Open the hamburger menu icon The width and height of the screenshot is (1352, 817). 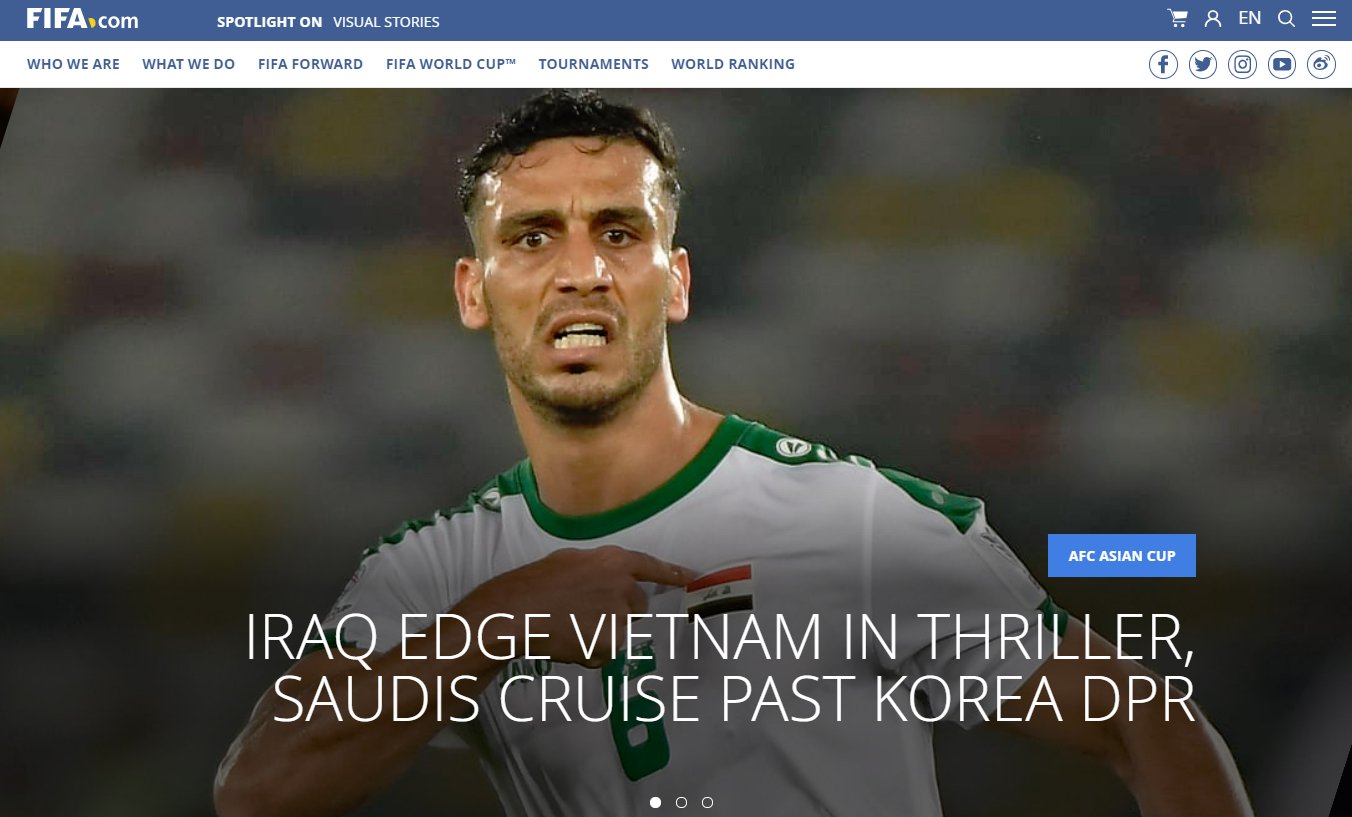point(1324,19)
